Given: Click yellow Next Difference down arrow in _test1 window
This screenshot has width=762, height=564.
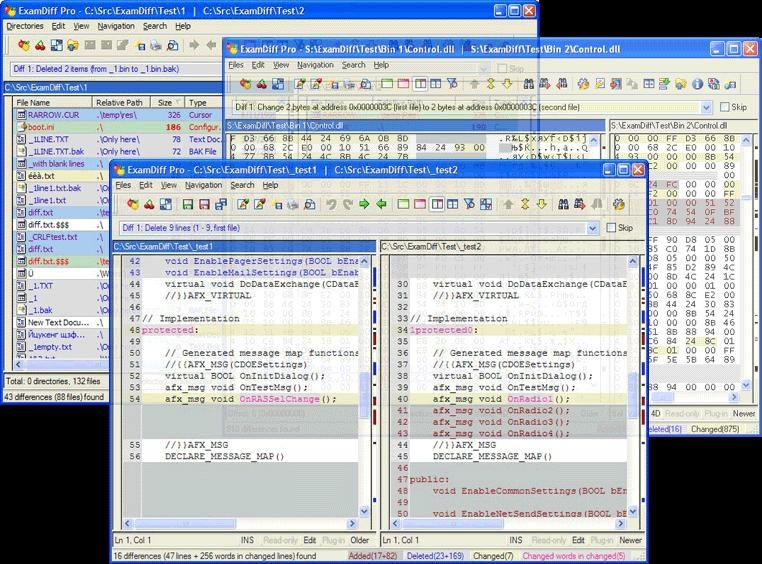Looking at the screenshot, I should [542, 204].
